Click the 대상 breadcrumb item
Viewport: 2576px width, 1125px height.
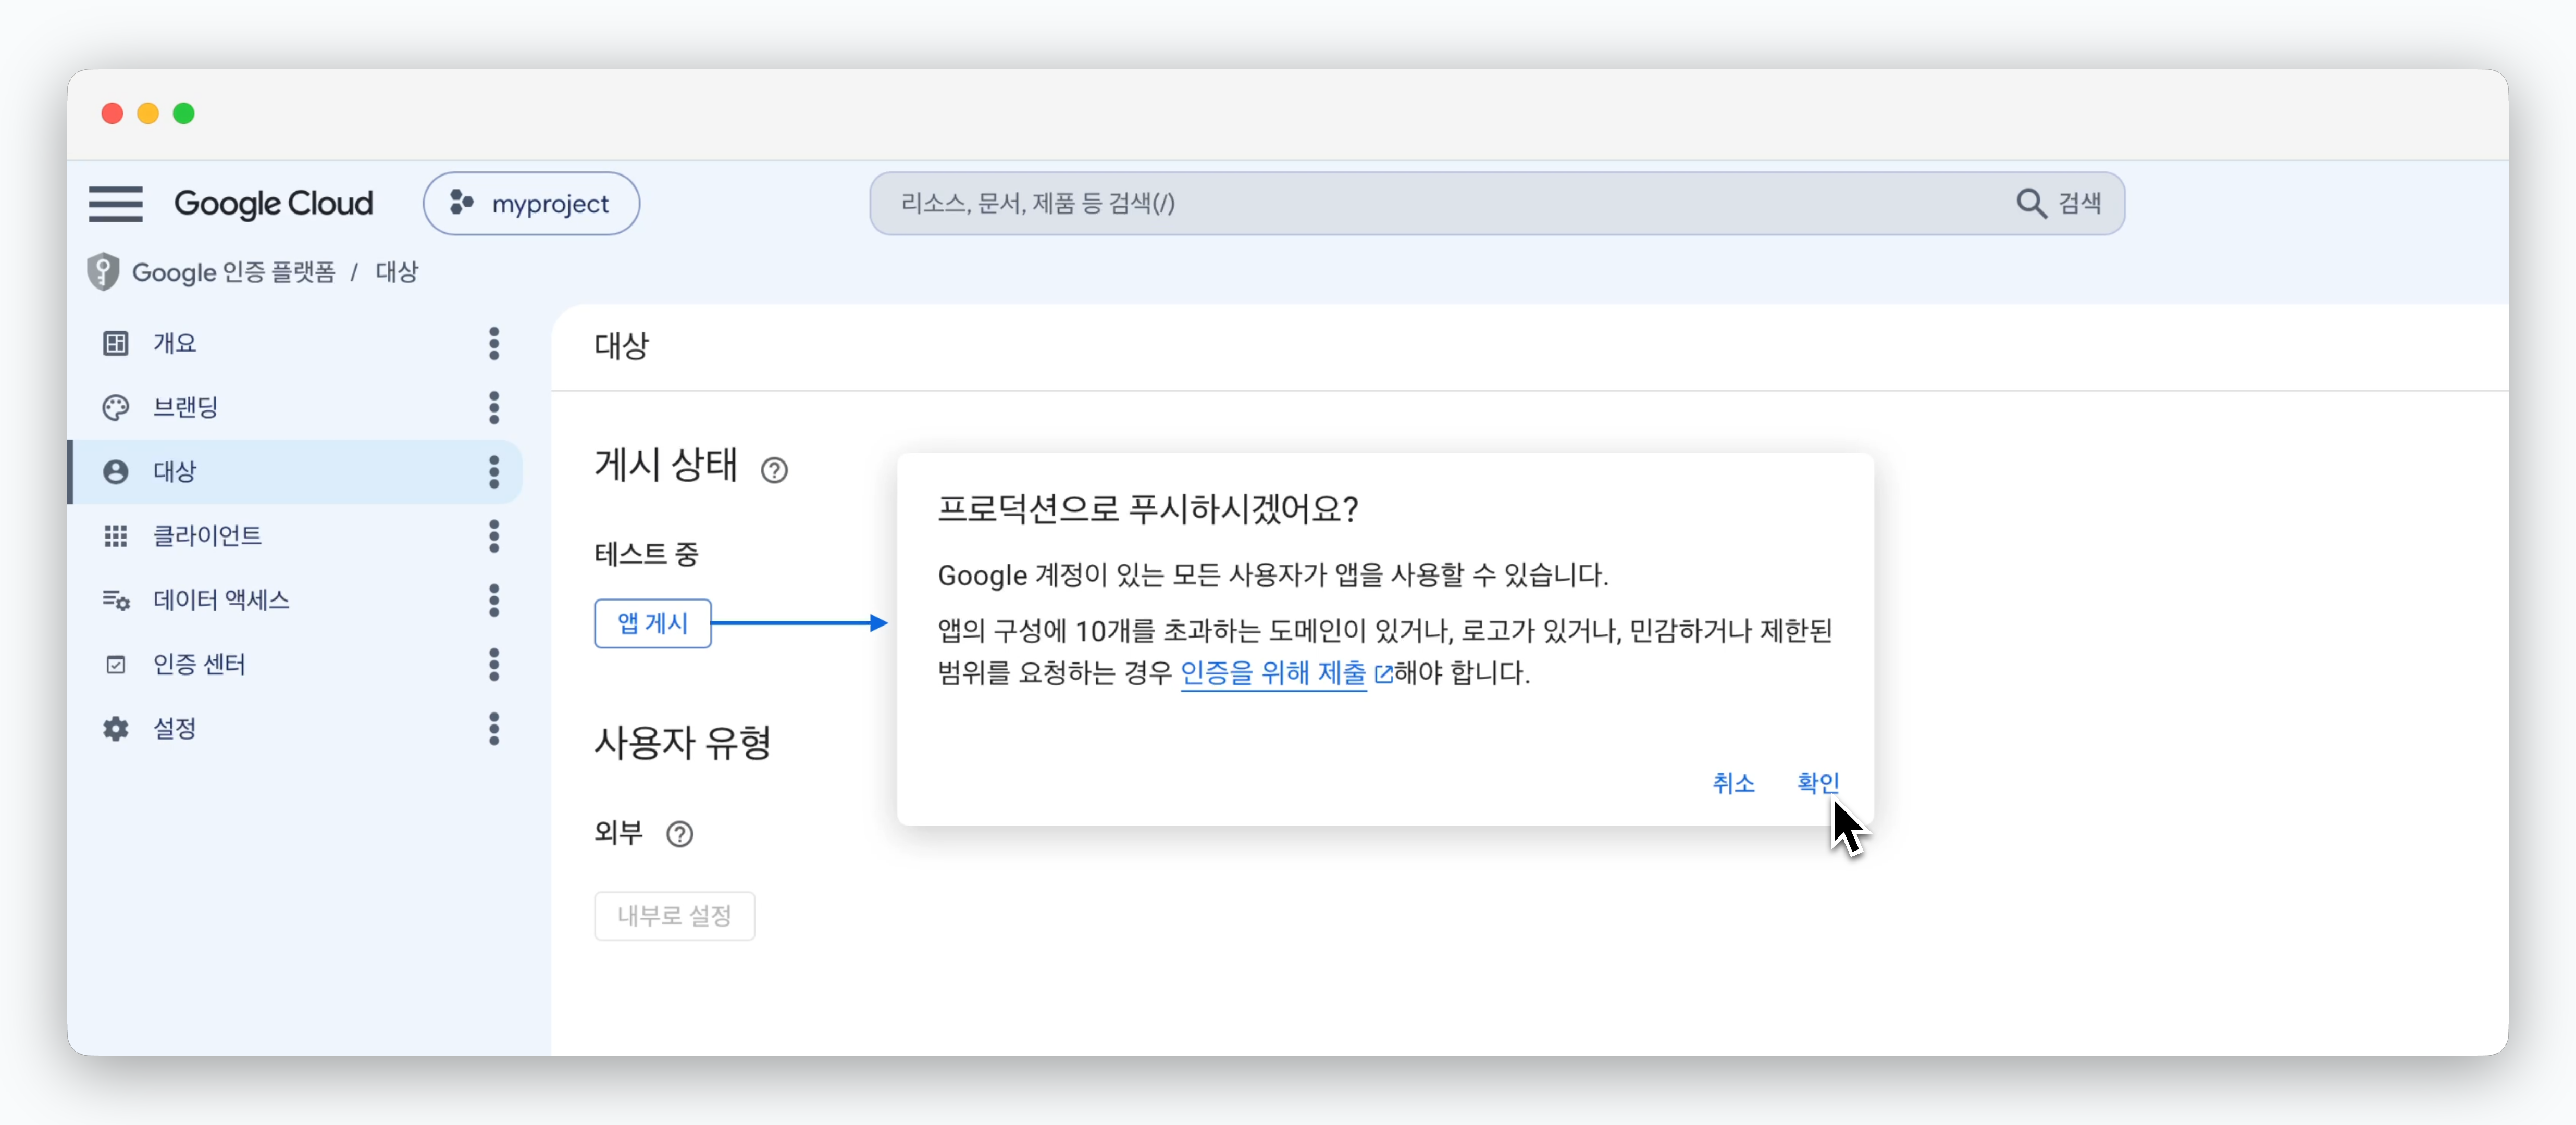397,272
